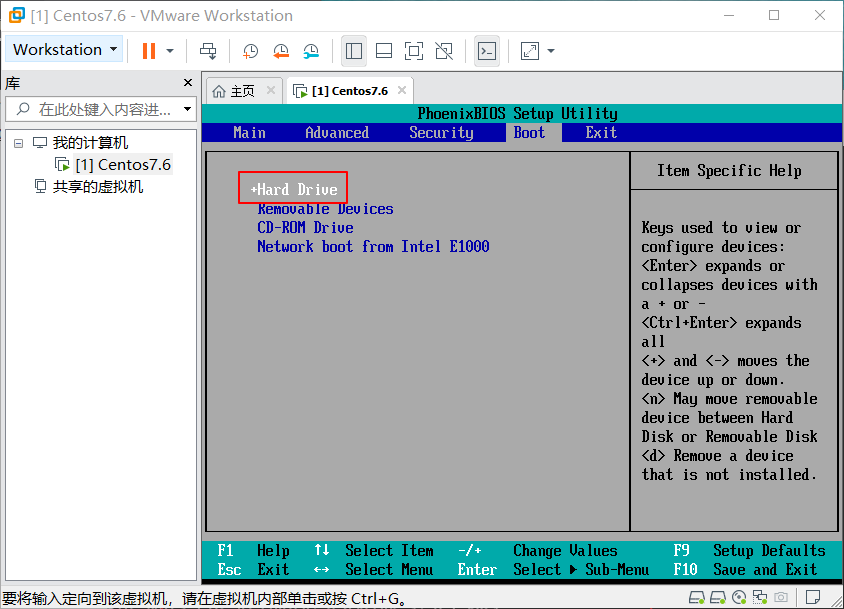Click the CD/DVD drive status icon

(x=740, y=597)
